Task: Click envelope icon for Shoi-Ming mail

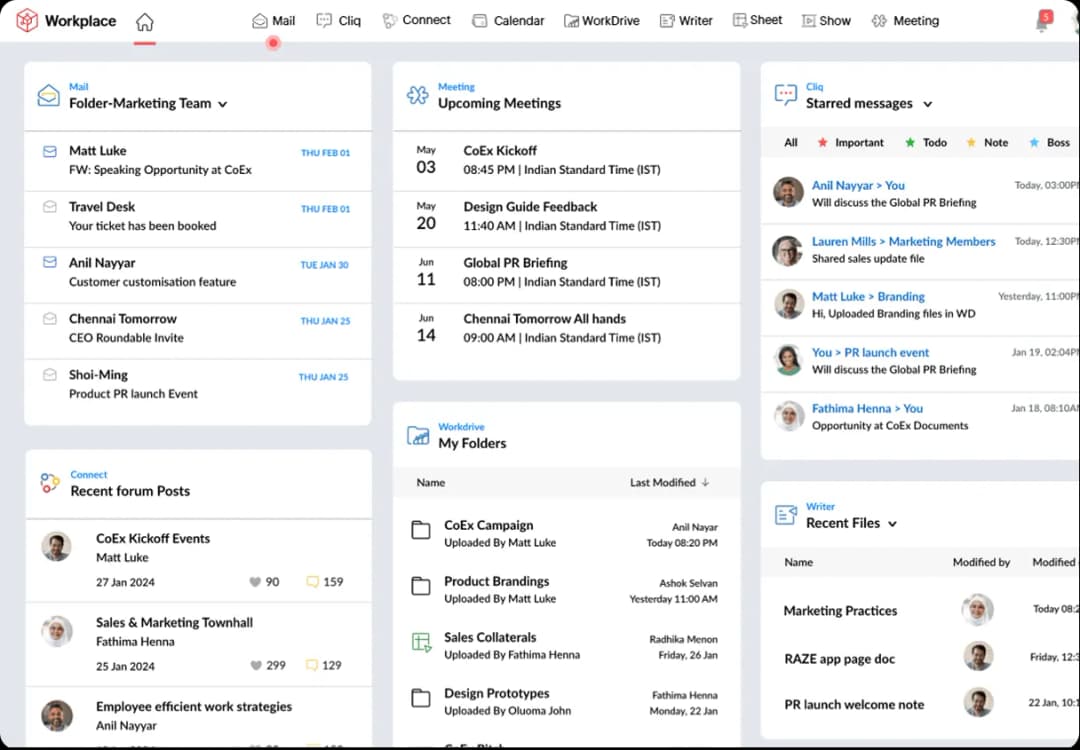Action: pyautogui.click(x=50, y=375)
